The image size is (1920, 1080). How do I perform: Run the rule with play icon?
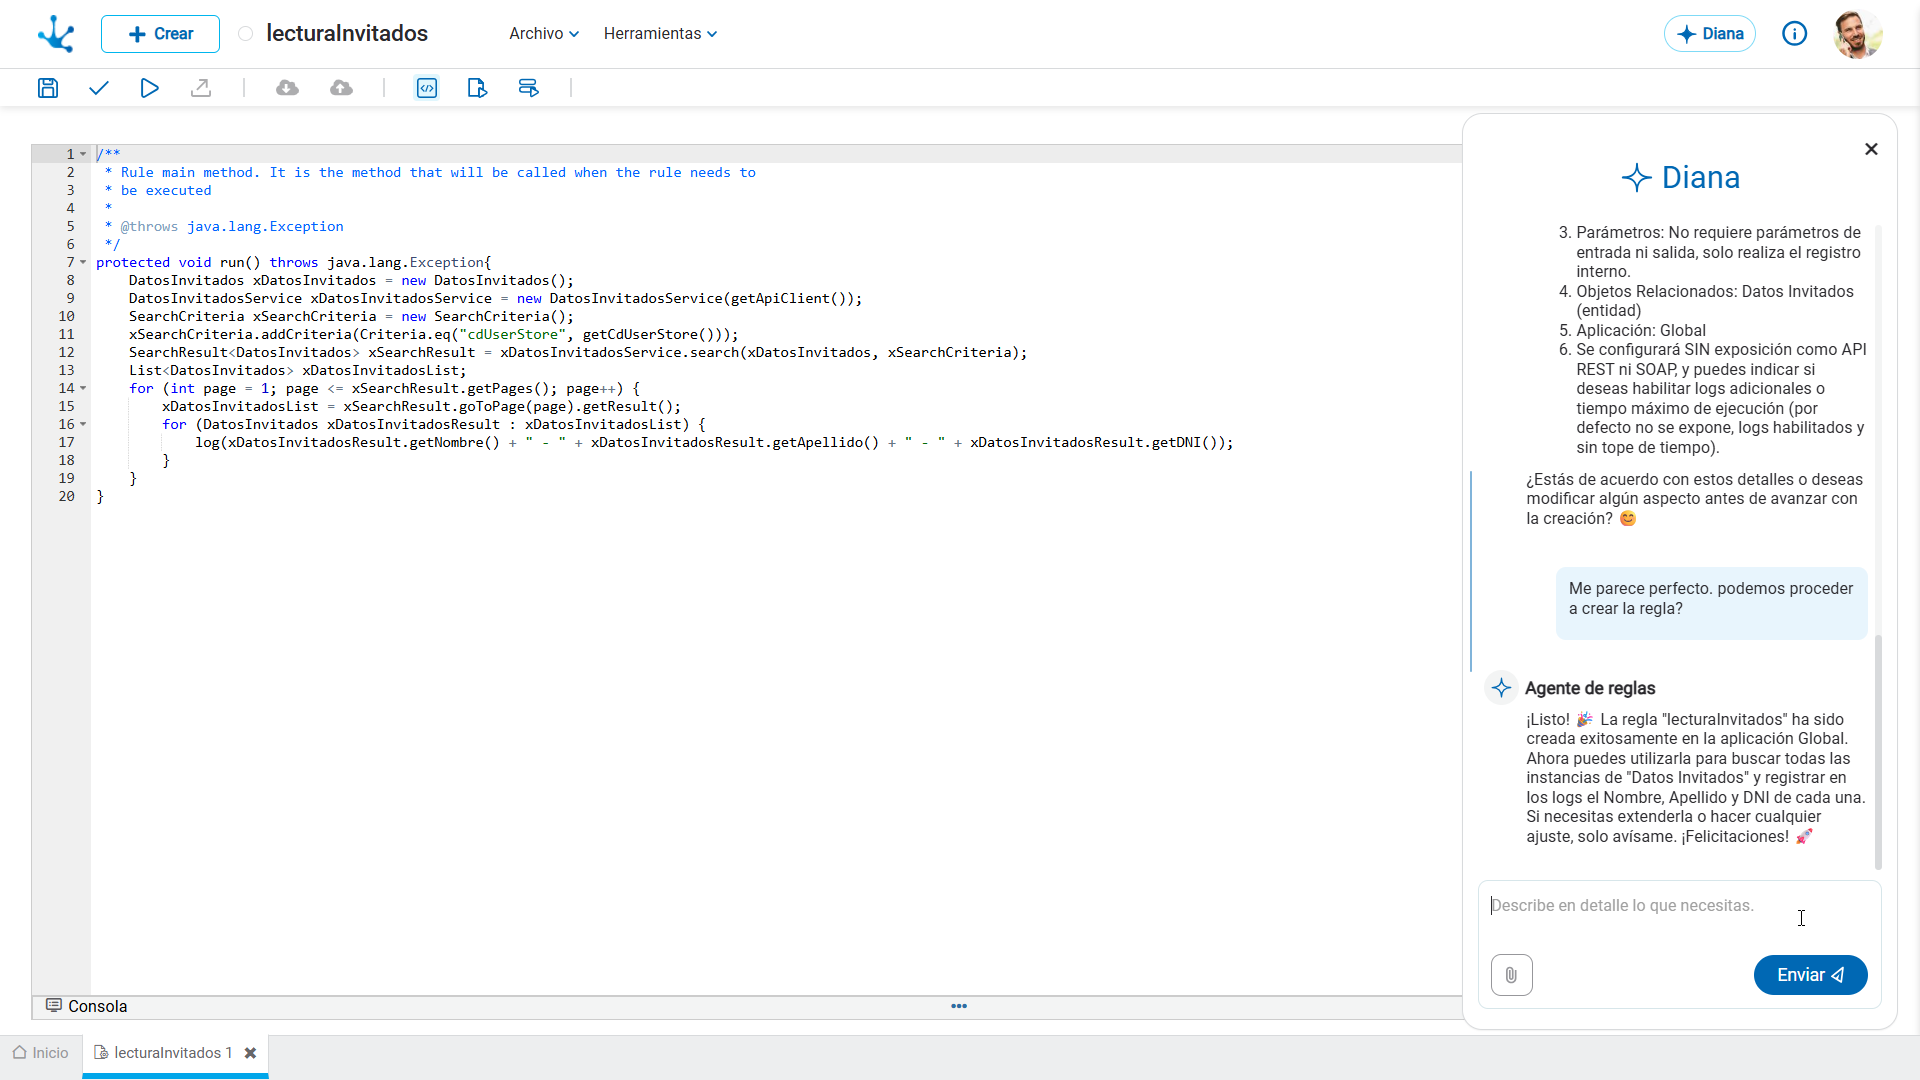click(x=149, y=88)
